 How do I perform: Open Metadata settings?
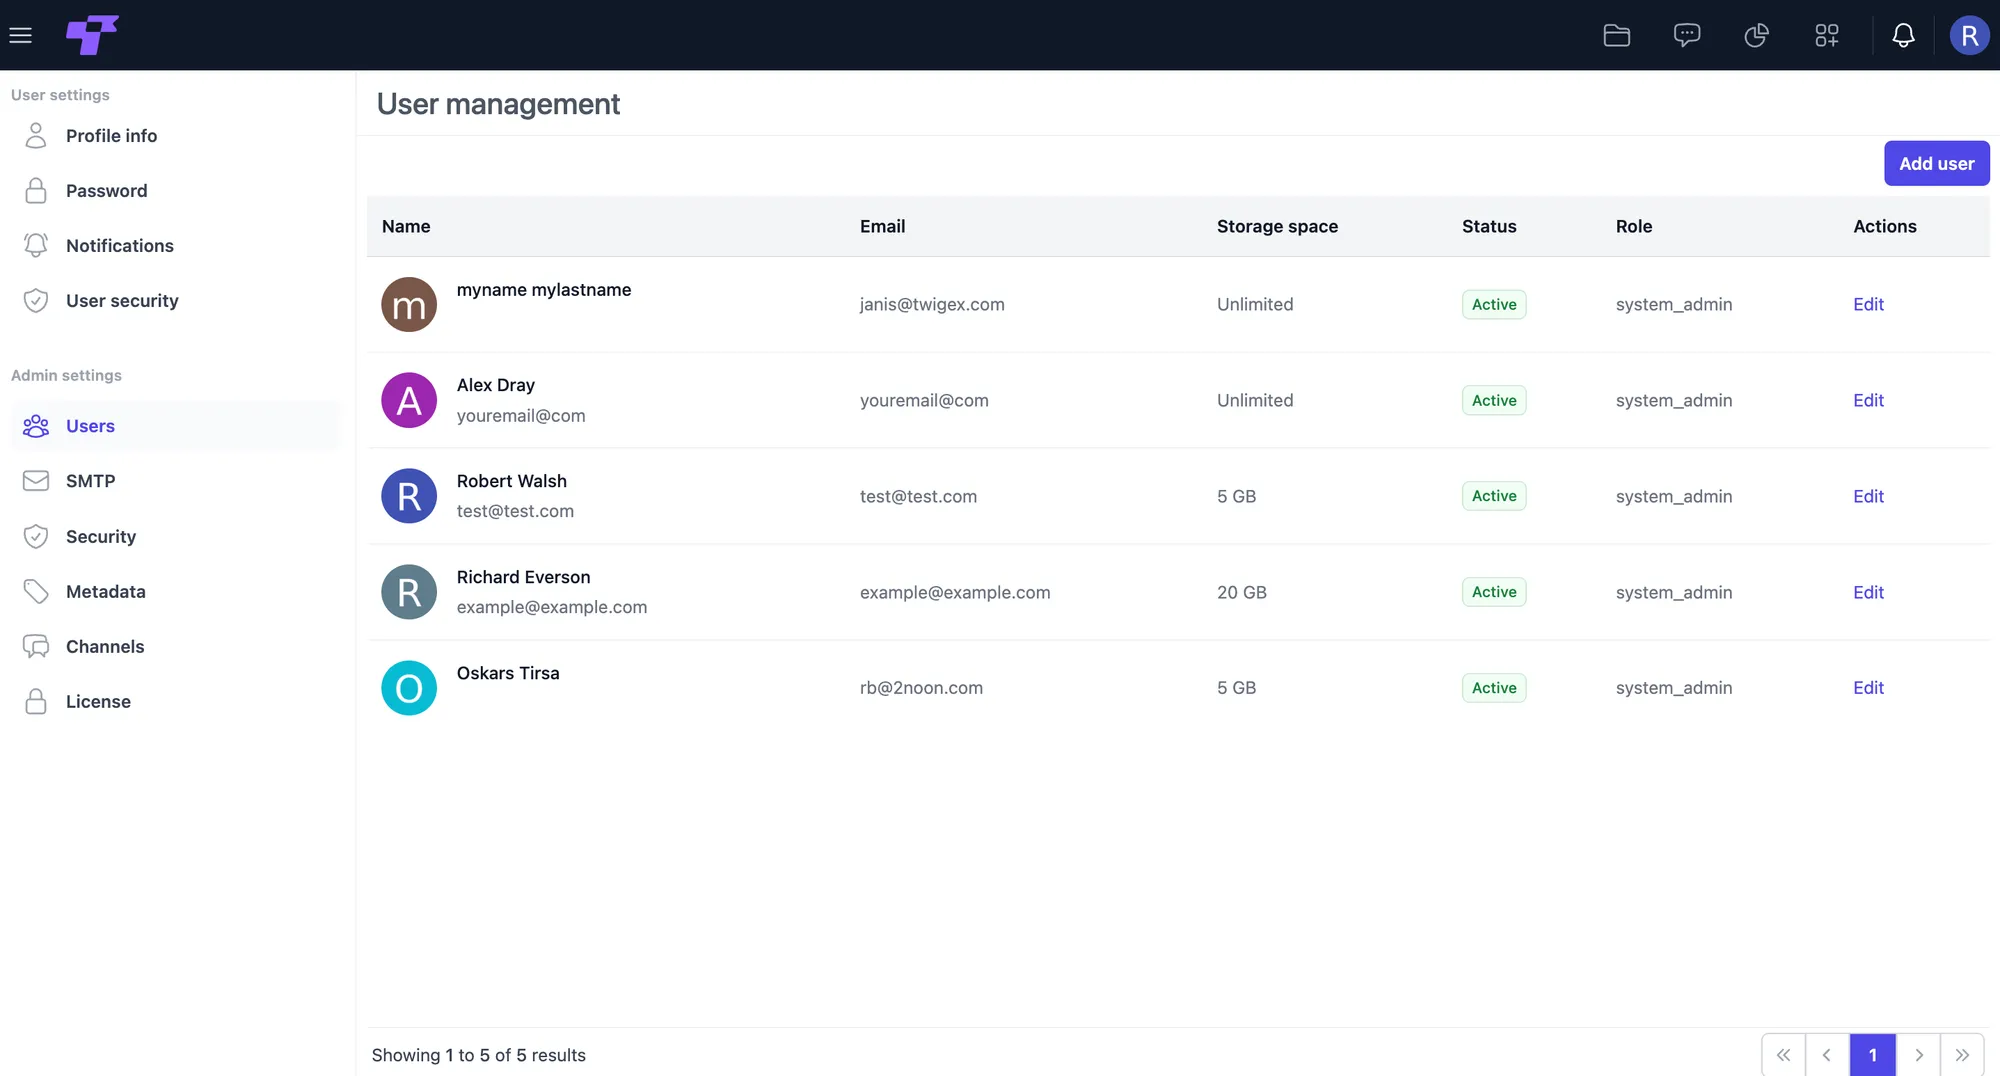coord(176,592)
